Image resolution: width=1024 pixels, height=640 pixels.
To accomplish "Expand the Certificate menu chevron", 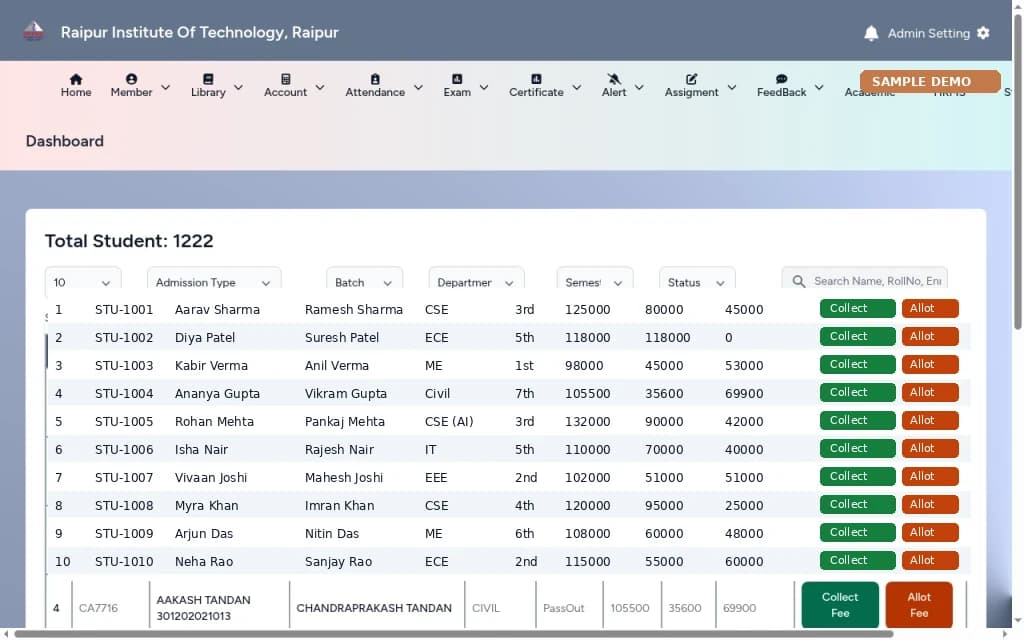I will tap(577, 87).
